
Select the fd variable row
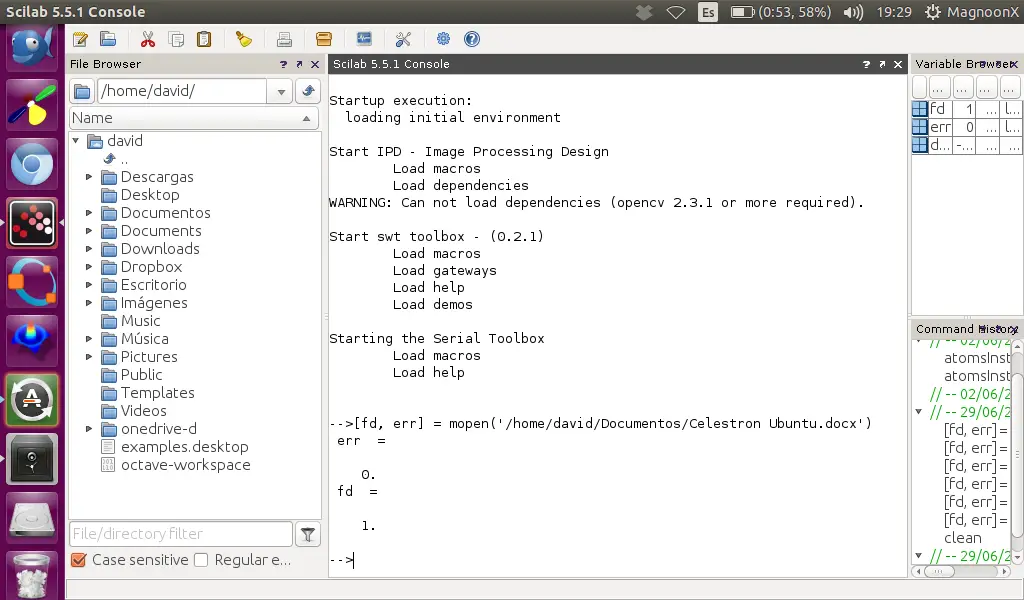(x=966, y=109)
